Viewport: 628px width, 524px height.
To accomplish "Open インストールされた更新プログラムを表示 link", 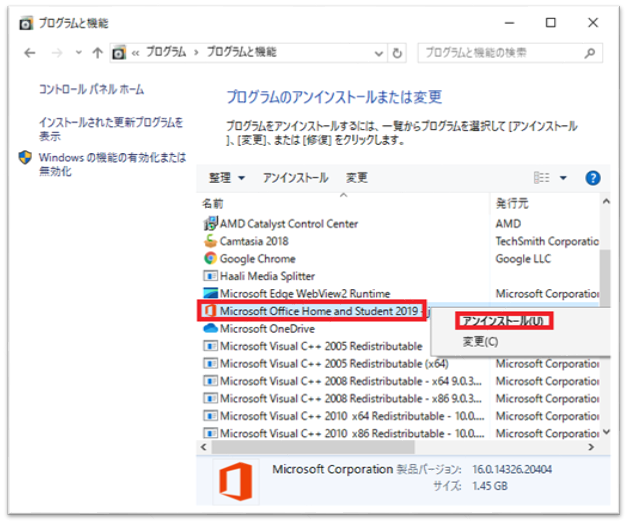I will point(111,129).
